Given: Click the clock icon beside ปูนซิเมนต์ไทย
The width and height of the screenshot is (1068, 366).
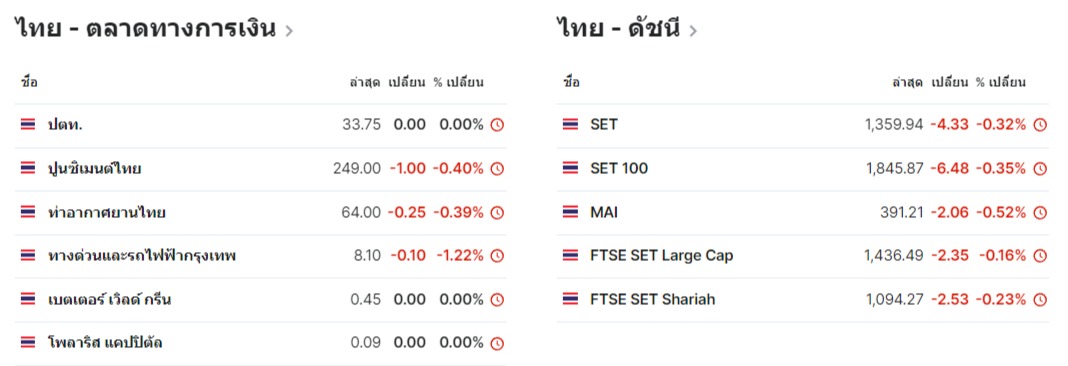Looking at the screenshot, I should [x=497, y=169].
